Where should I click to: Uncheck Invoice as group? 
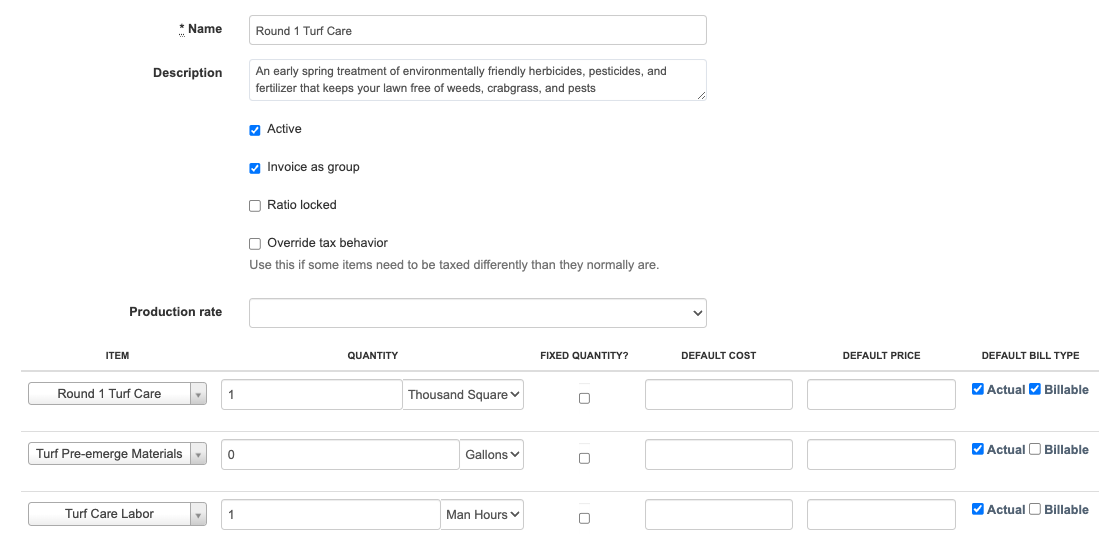click(x=255, y=168)
